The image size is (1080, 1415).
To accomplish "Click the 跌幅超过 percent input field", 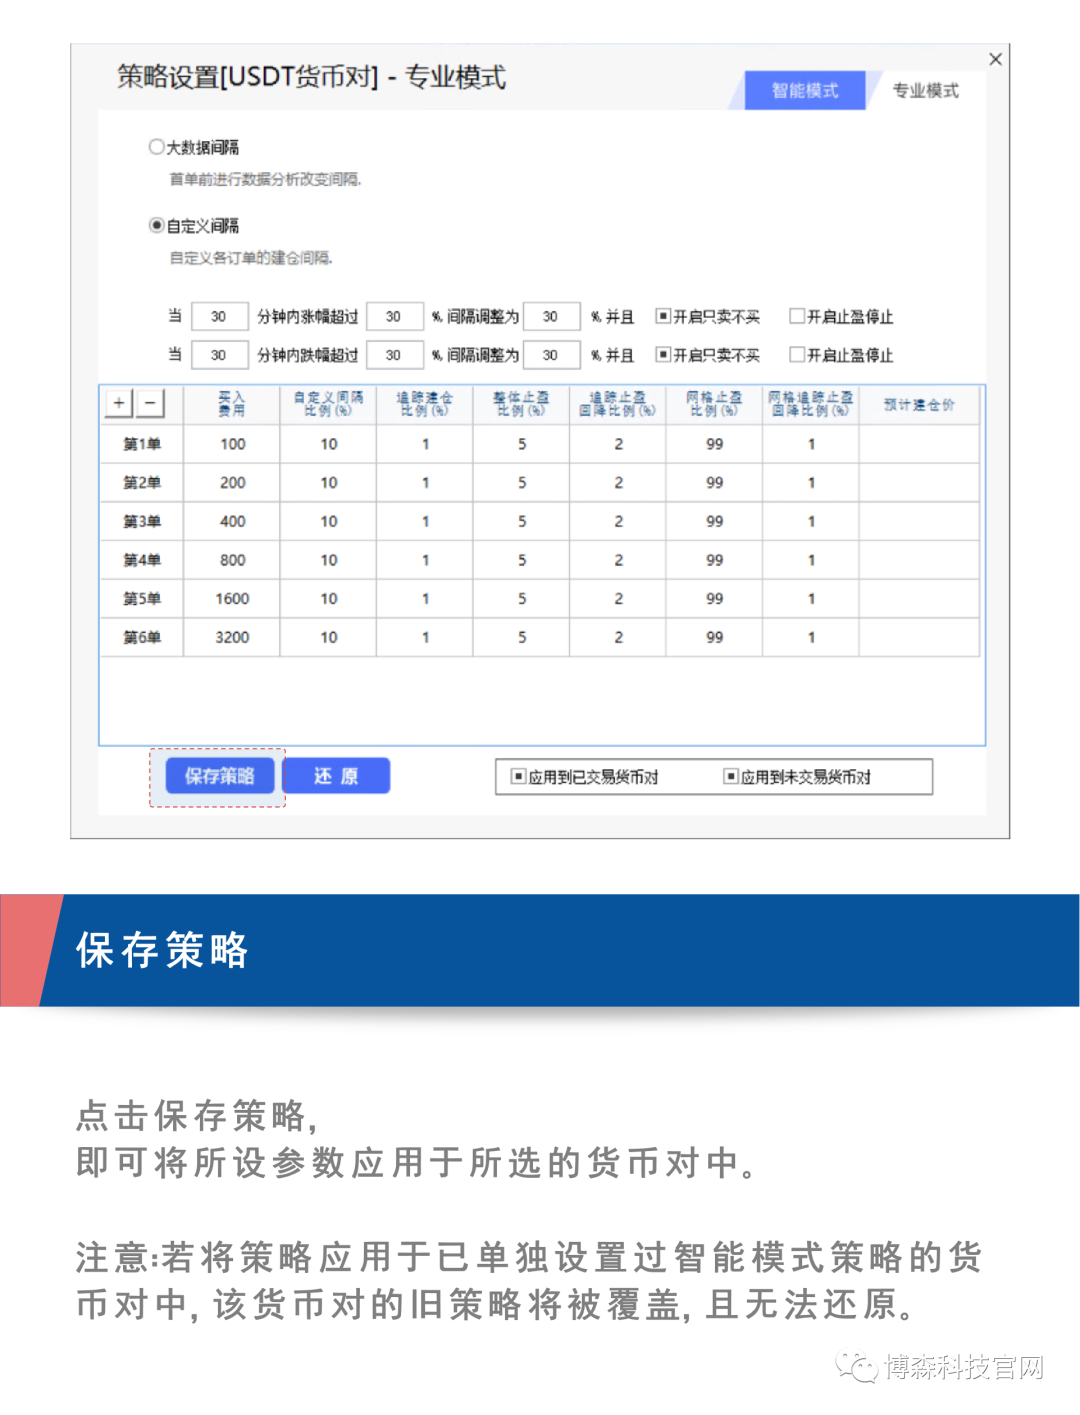I will coord(394,355).
